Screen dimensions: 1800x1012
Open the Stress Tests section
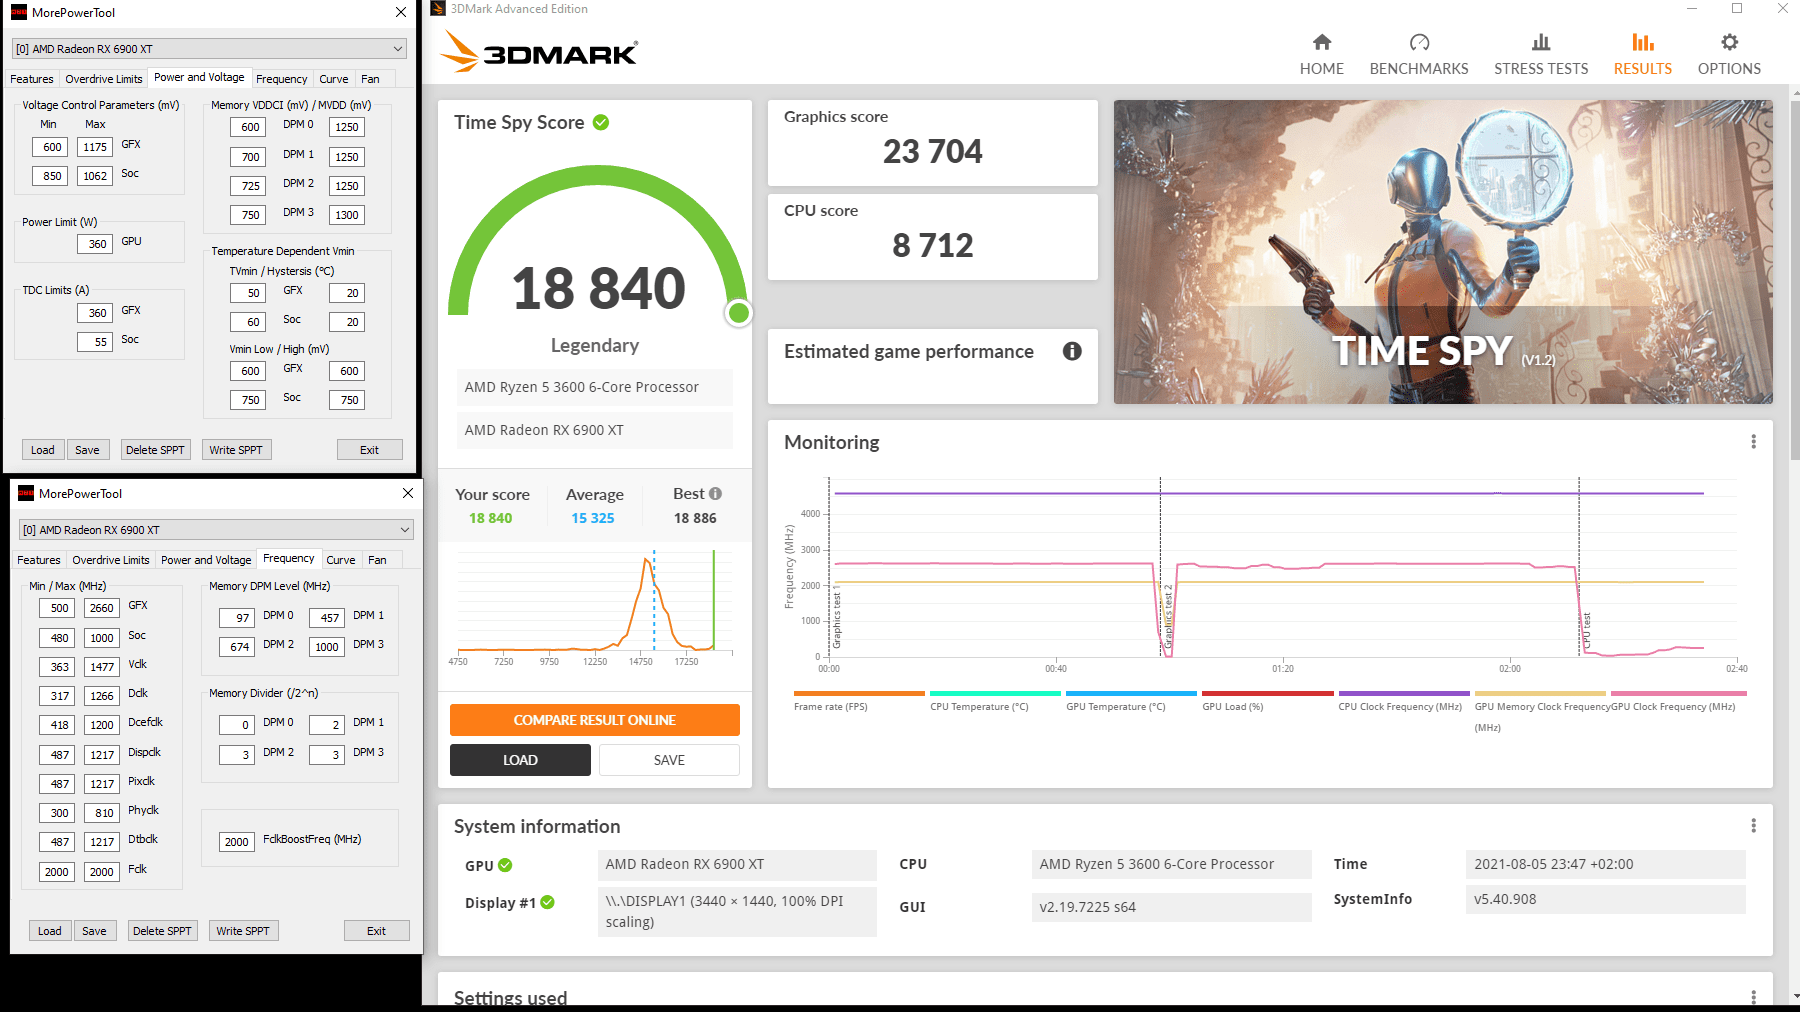click(1541, 54)
